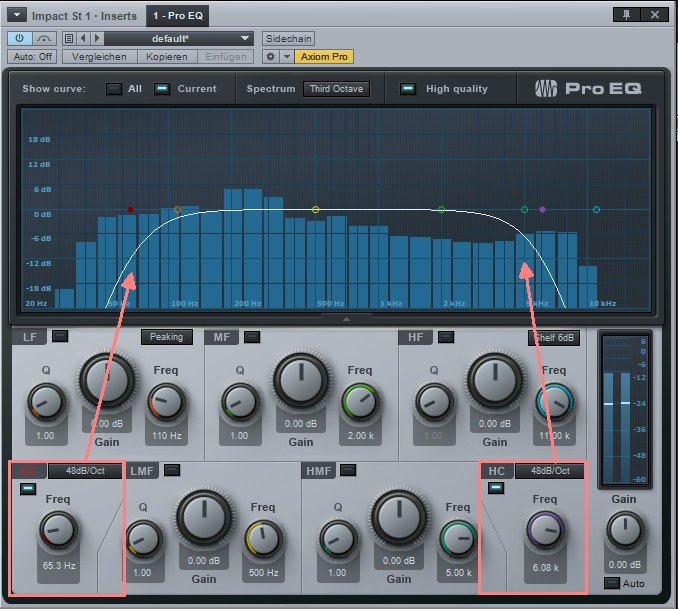Screen dimensions: 678x609
Task: Open the window menu arrow at top-left
Action: pyautogui.click(x=16, y=15)
